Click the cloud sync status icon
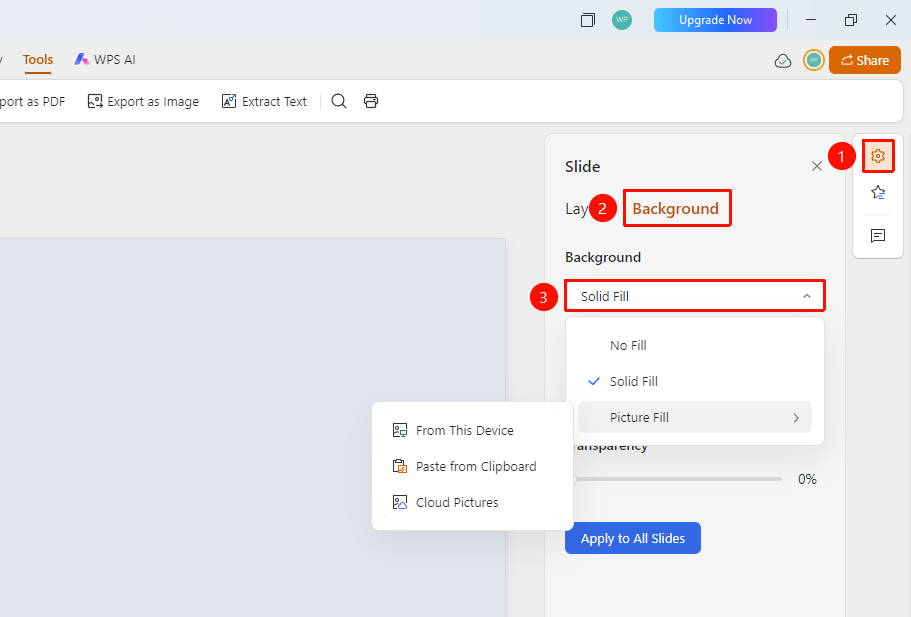 point(783,60)
